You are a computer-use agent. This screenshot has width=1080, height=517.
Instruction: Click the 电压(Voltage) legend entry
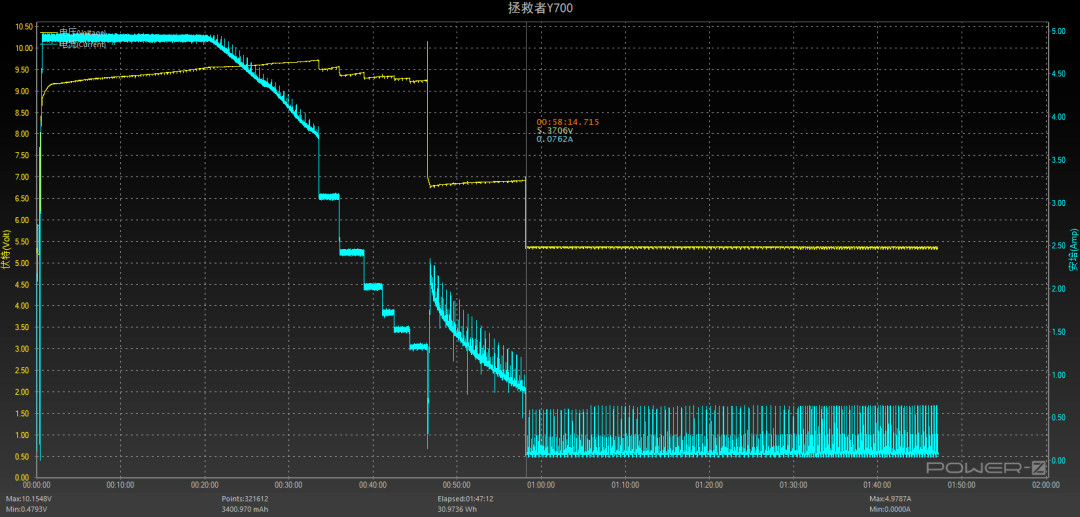click(74, 32)
